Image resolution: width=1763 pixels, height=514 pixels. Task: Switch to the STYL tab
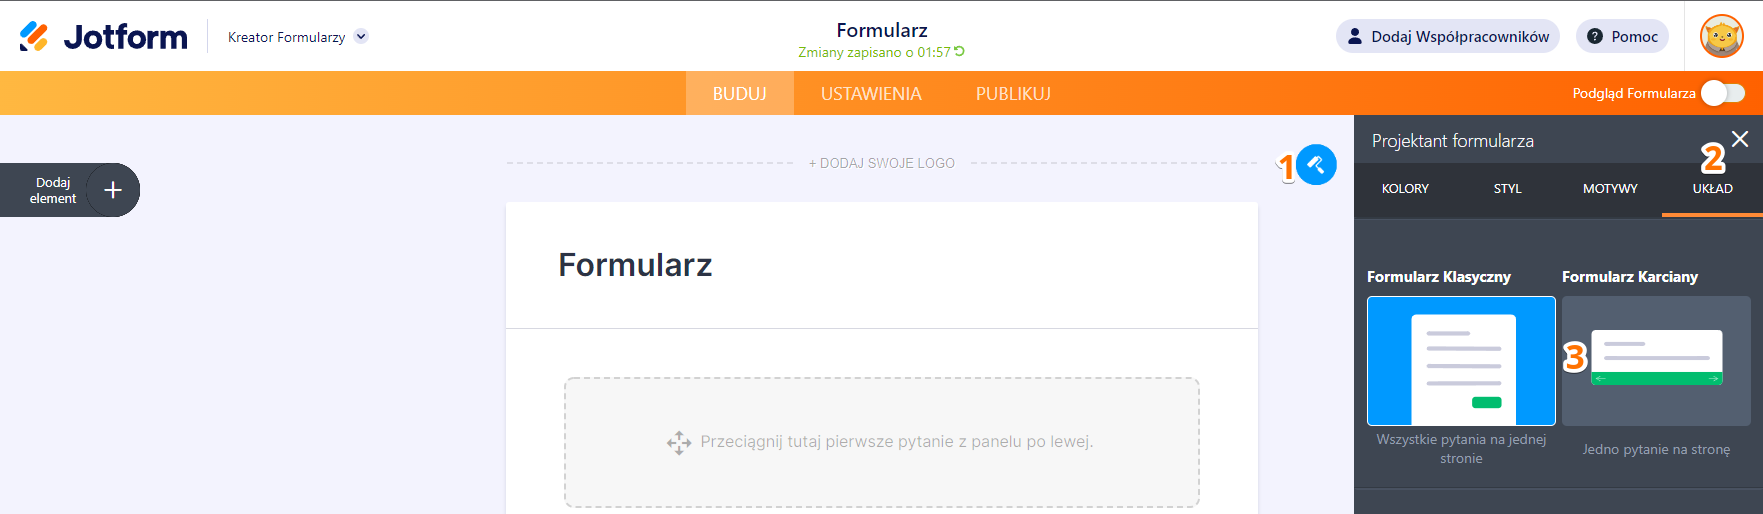[1507, 189]
